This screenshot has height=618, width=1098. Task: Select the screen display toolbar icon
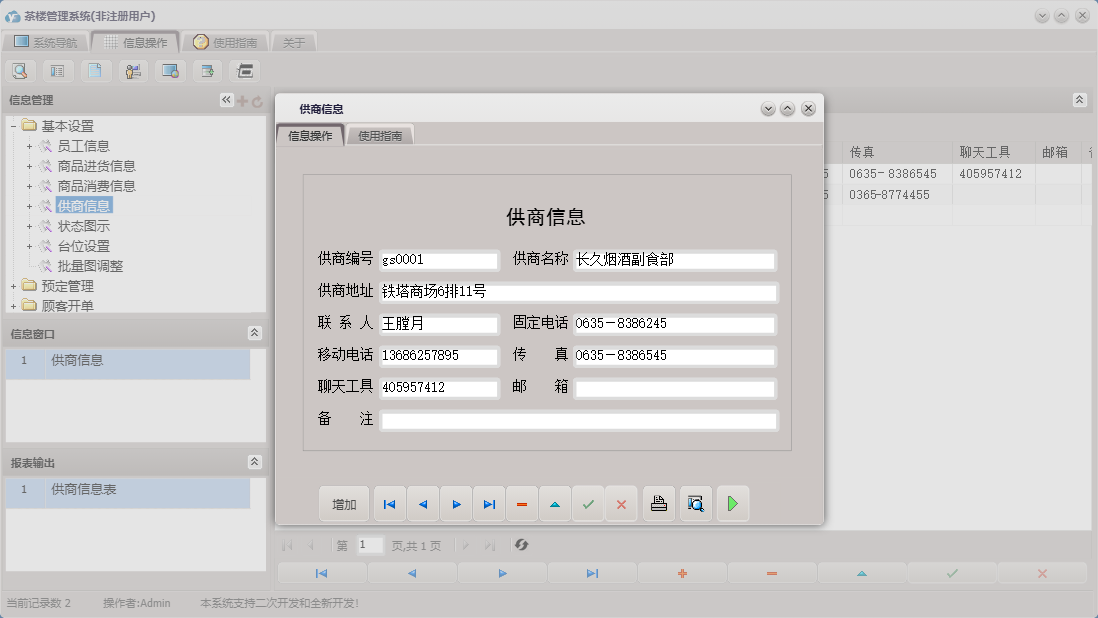pos(169,70)
